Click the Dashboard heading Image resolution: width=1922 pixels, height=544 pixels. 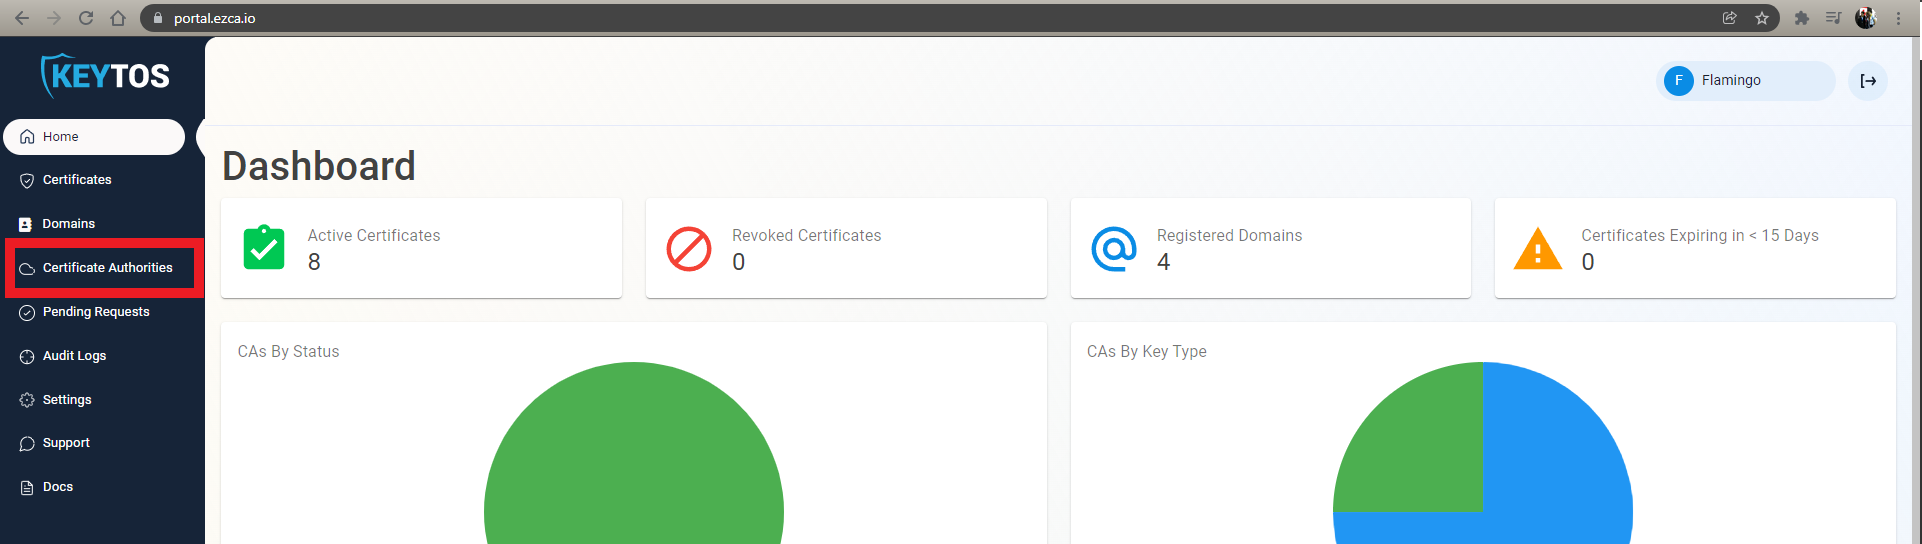319,166
